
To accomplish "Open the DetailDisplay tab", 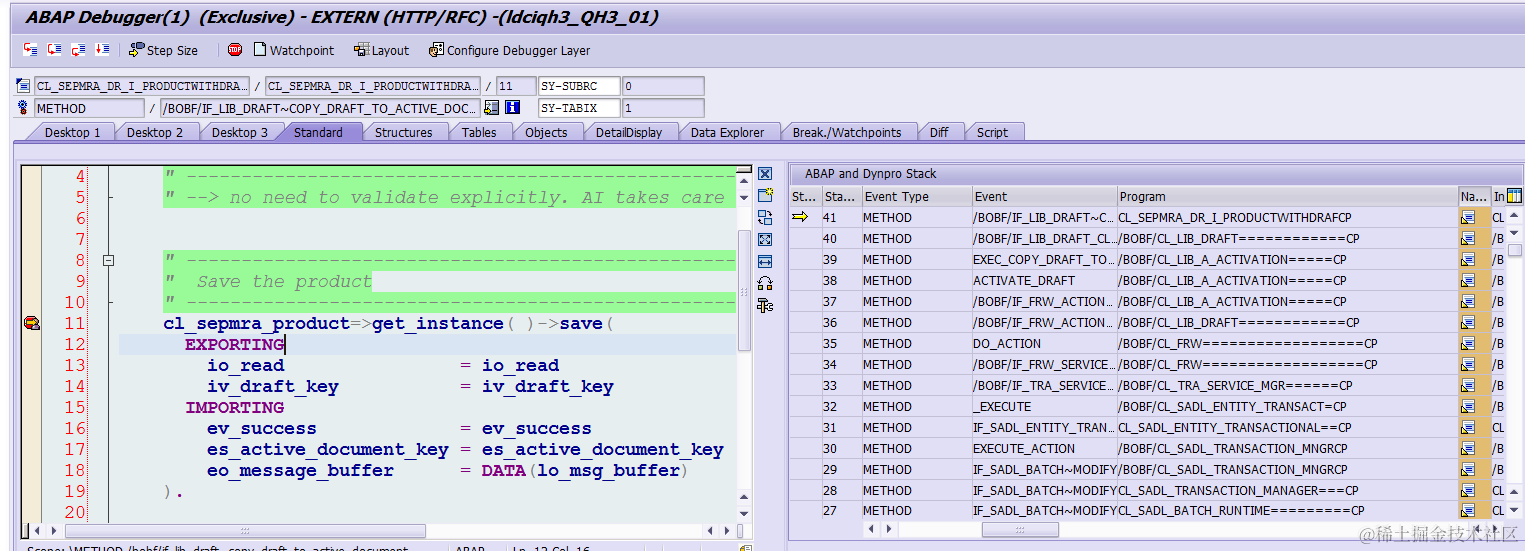I will 629,132.
